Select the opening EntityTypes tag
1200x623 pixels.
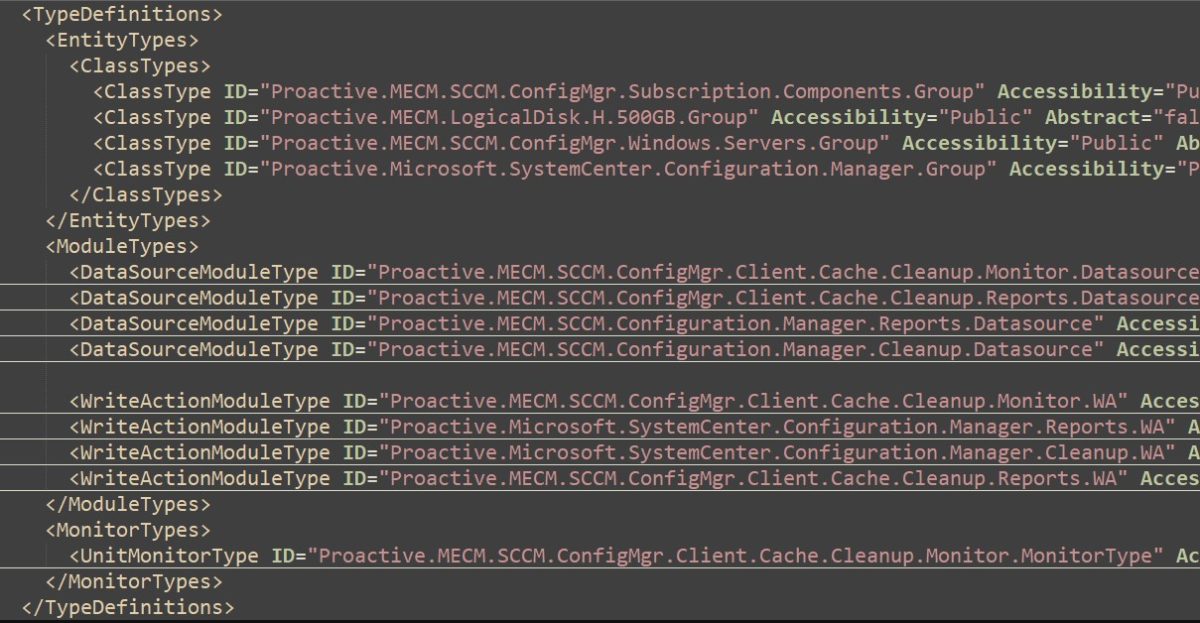click(122, 41)
